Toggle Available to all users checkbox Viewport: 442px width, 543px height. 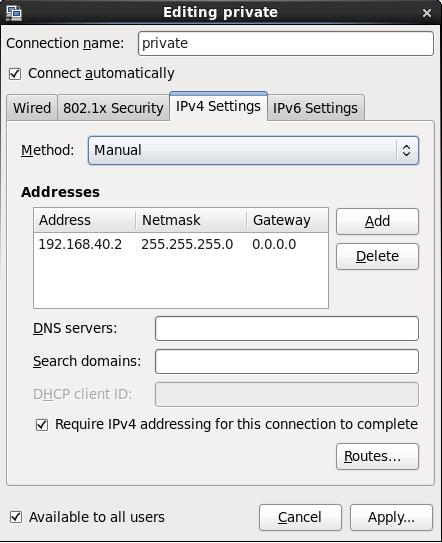16,517
